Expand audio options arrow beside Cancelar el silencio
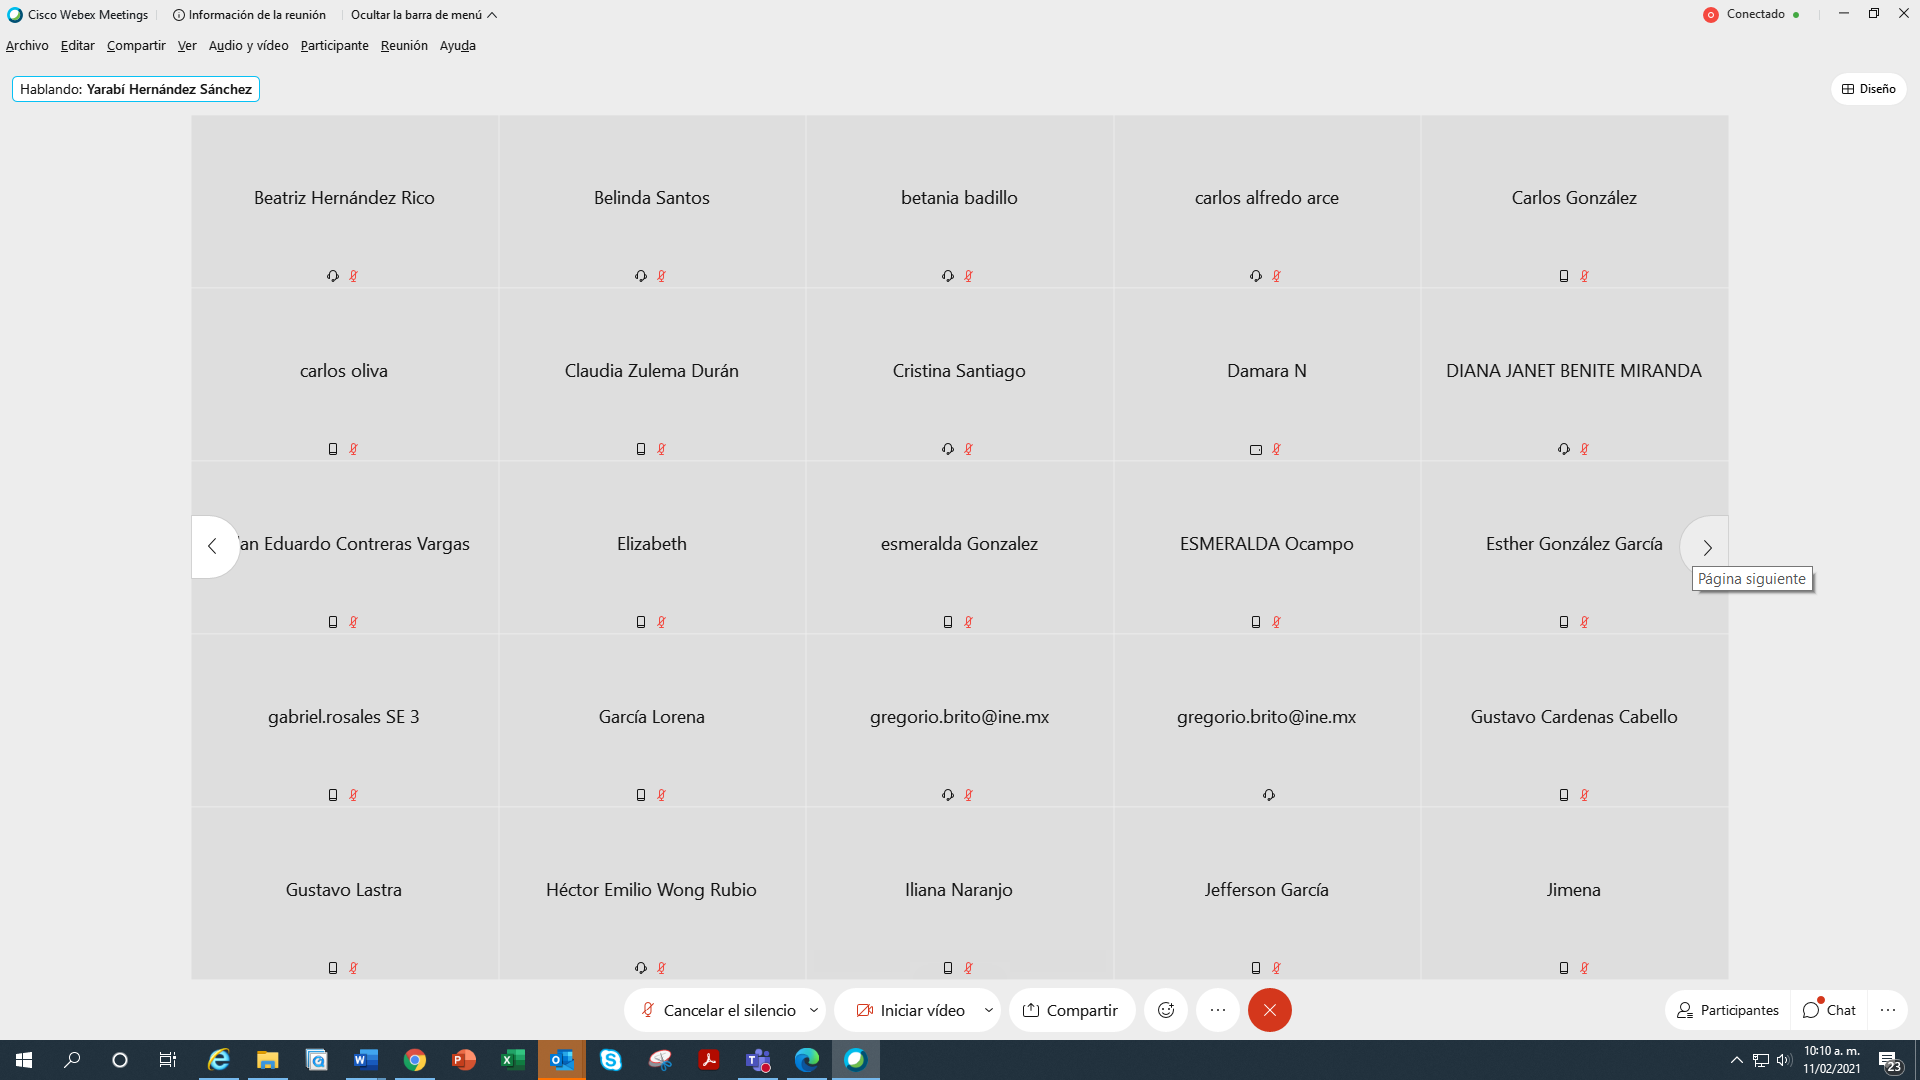The image size is (1920, 1080). point(814,1011)
